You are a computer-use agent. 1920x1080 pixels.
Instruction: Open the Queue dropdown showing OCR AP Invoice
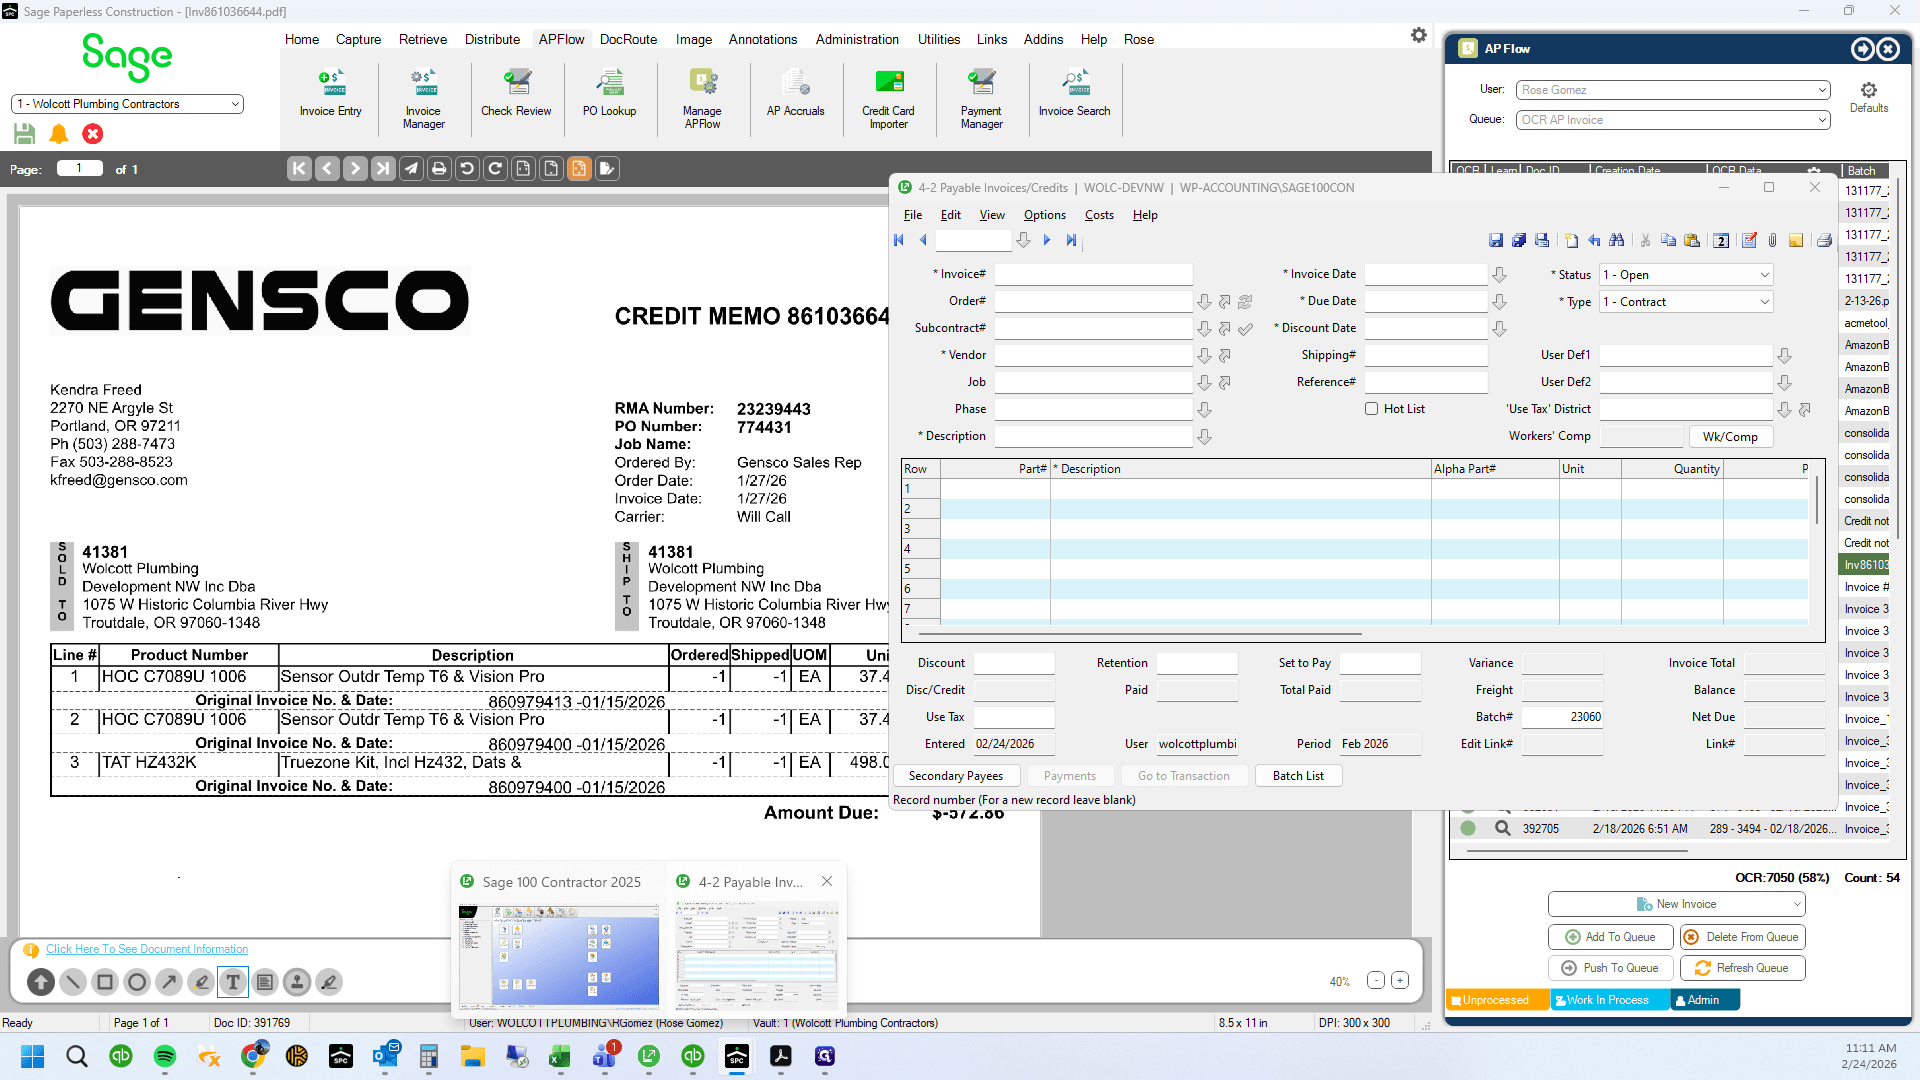(1673, 120)
